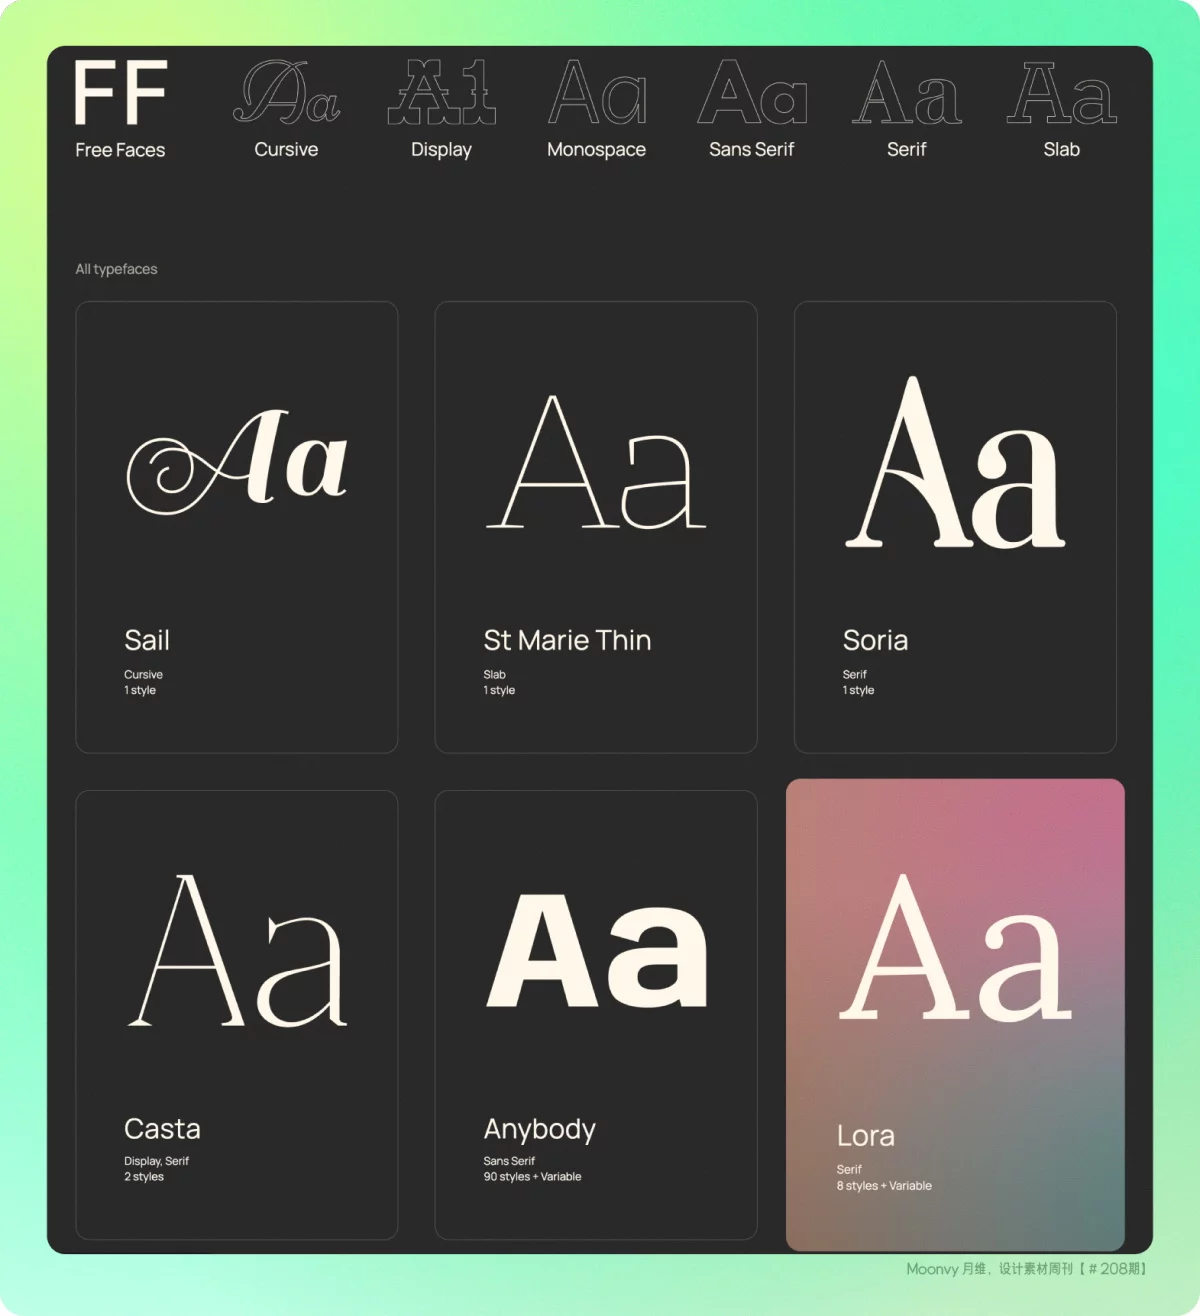
Task: Select the Display category icon
Action: tap(441, 92)
